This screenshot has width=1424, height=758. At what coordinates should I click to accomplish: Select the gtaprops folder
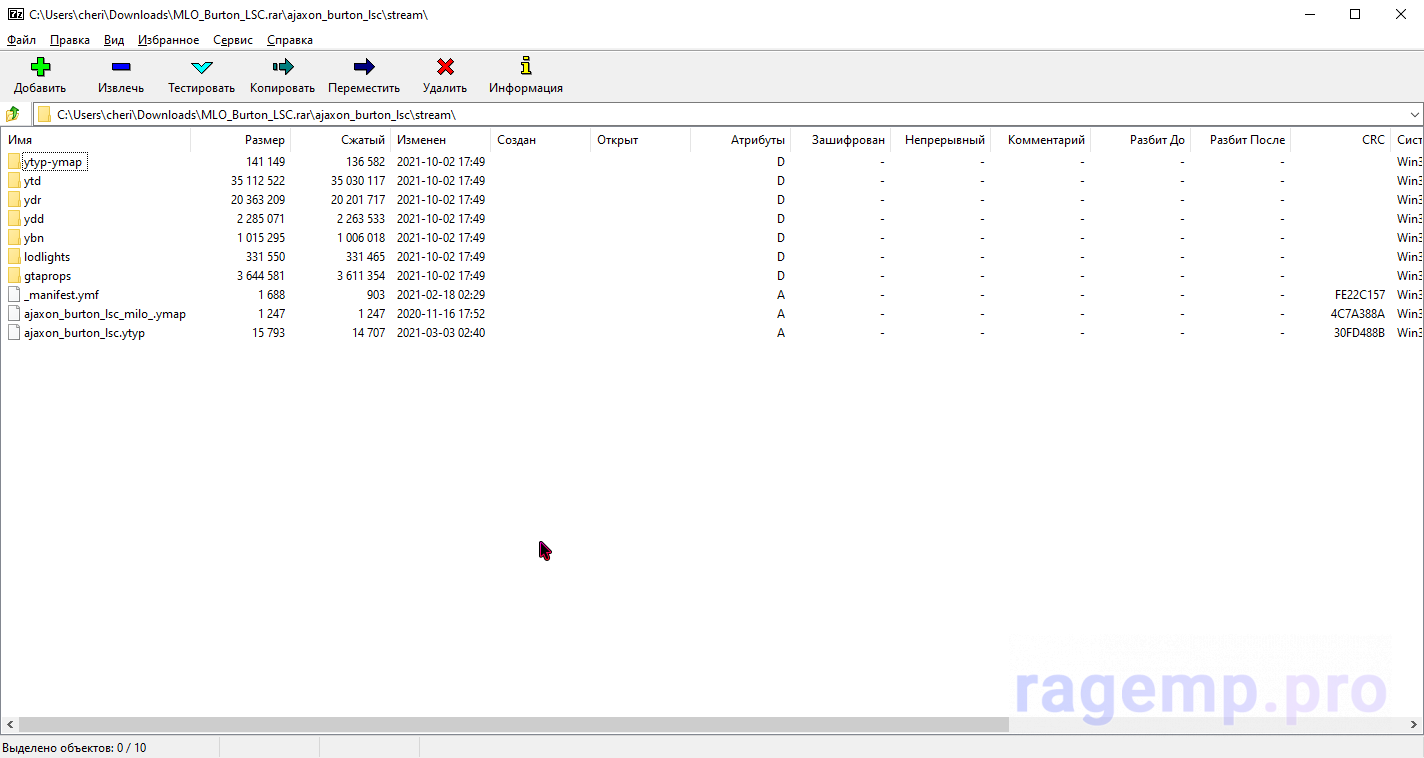(47, 276)
